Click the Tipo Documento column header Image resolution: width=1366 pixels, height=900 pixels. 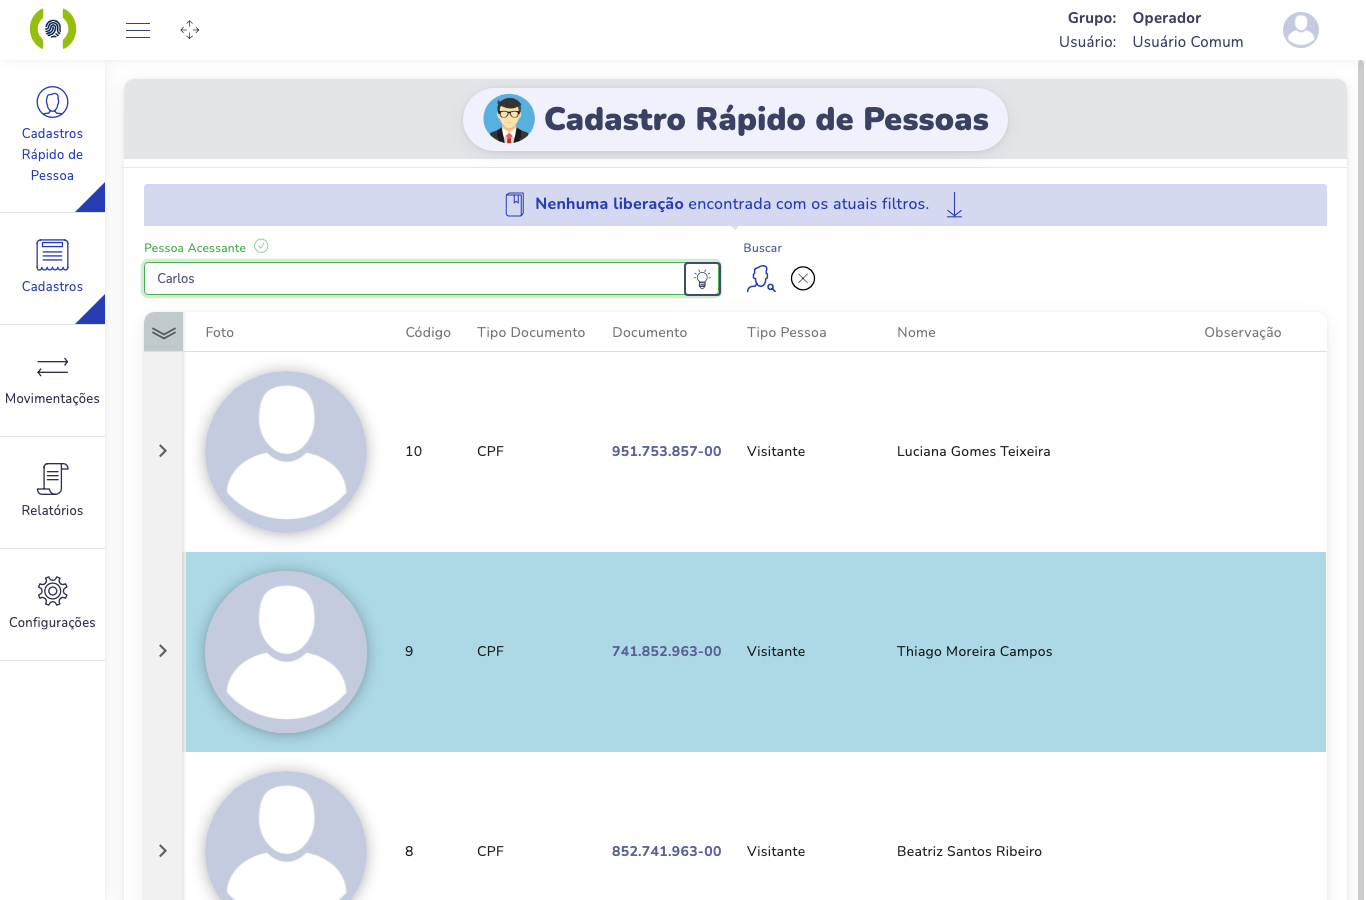point(531,332)
